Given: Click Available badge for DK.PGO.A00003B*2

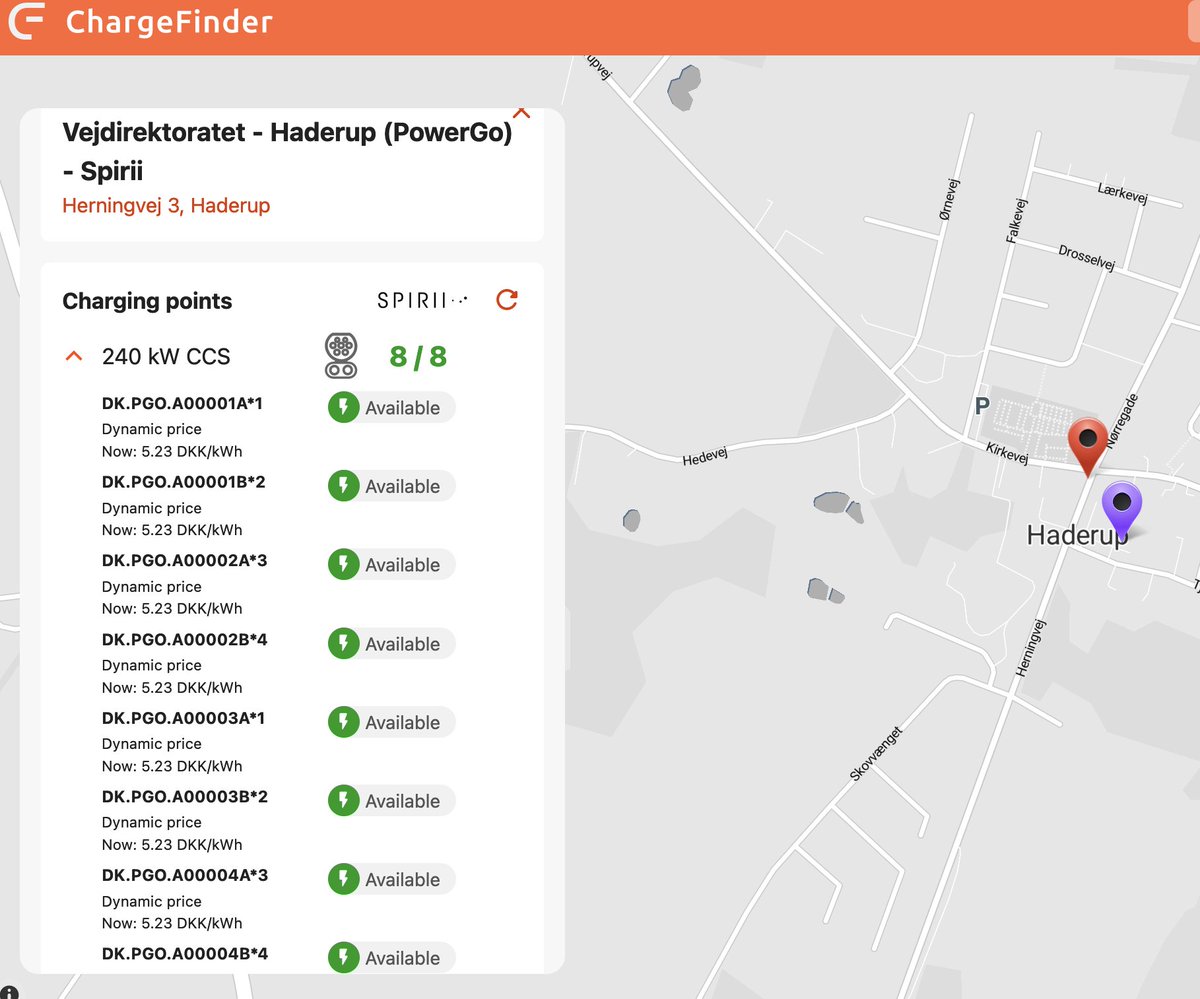Looking at the screenshot, I should click(x=391, y=801).
